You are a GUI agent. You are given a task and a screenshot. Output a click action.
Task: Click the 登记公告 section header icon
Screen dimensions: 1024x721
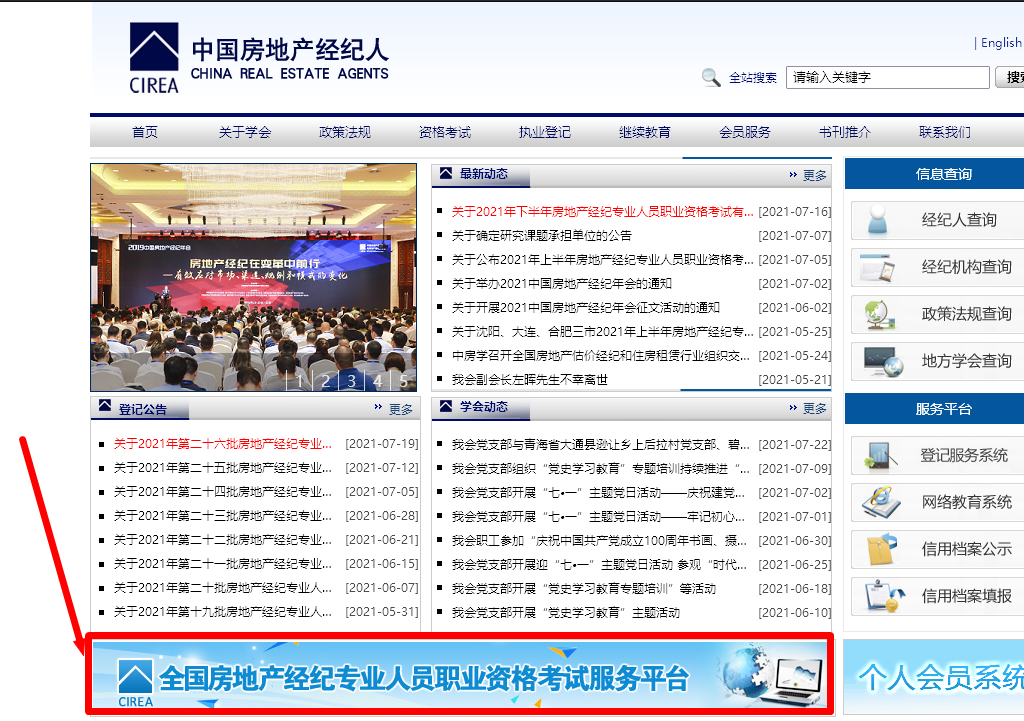click(104, 406)
